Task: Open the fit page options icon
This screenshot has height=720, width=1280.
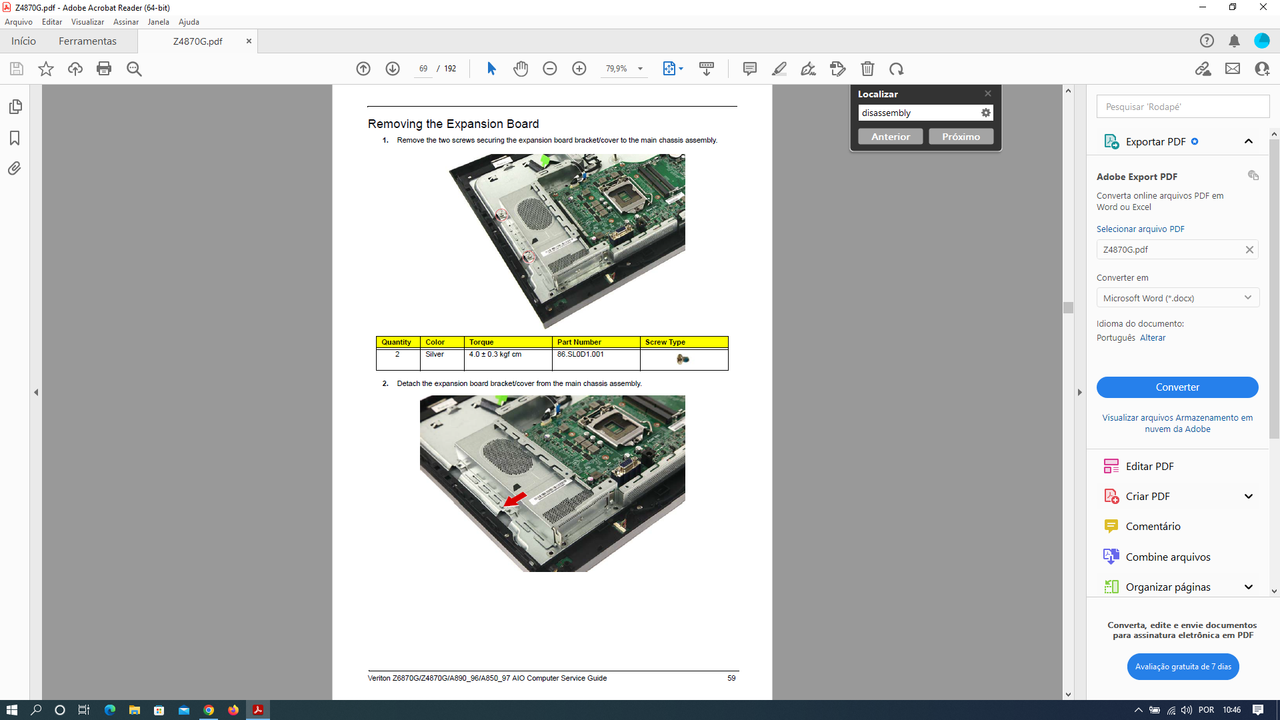Action: (x=673, y=69)
